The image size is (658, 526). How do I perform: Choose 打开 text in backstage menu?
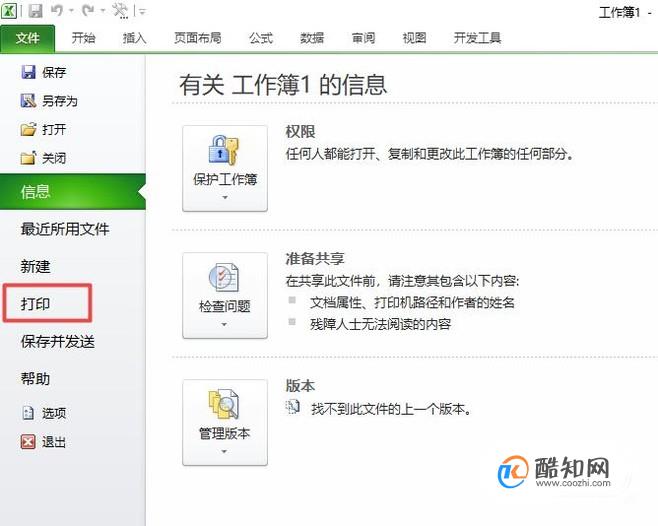(54, 129)
